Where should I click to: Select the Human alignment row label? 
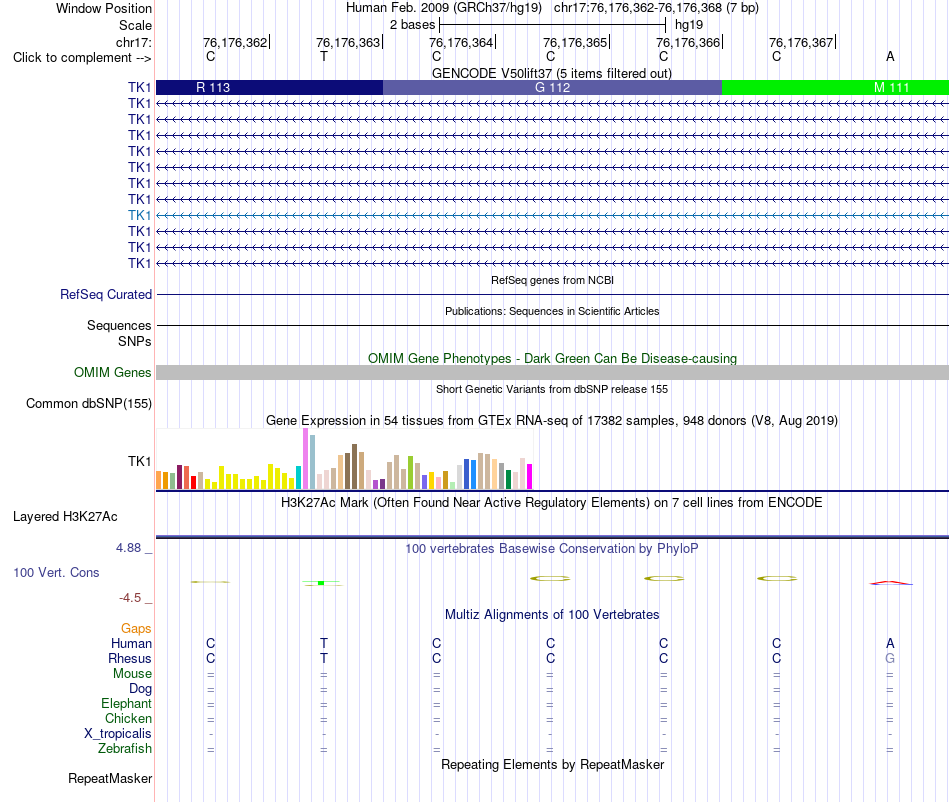coord(131,643)
